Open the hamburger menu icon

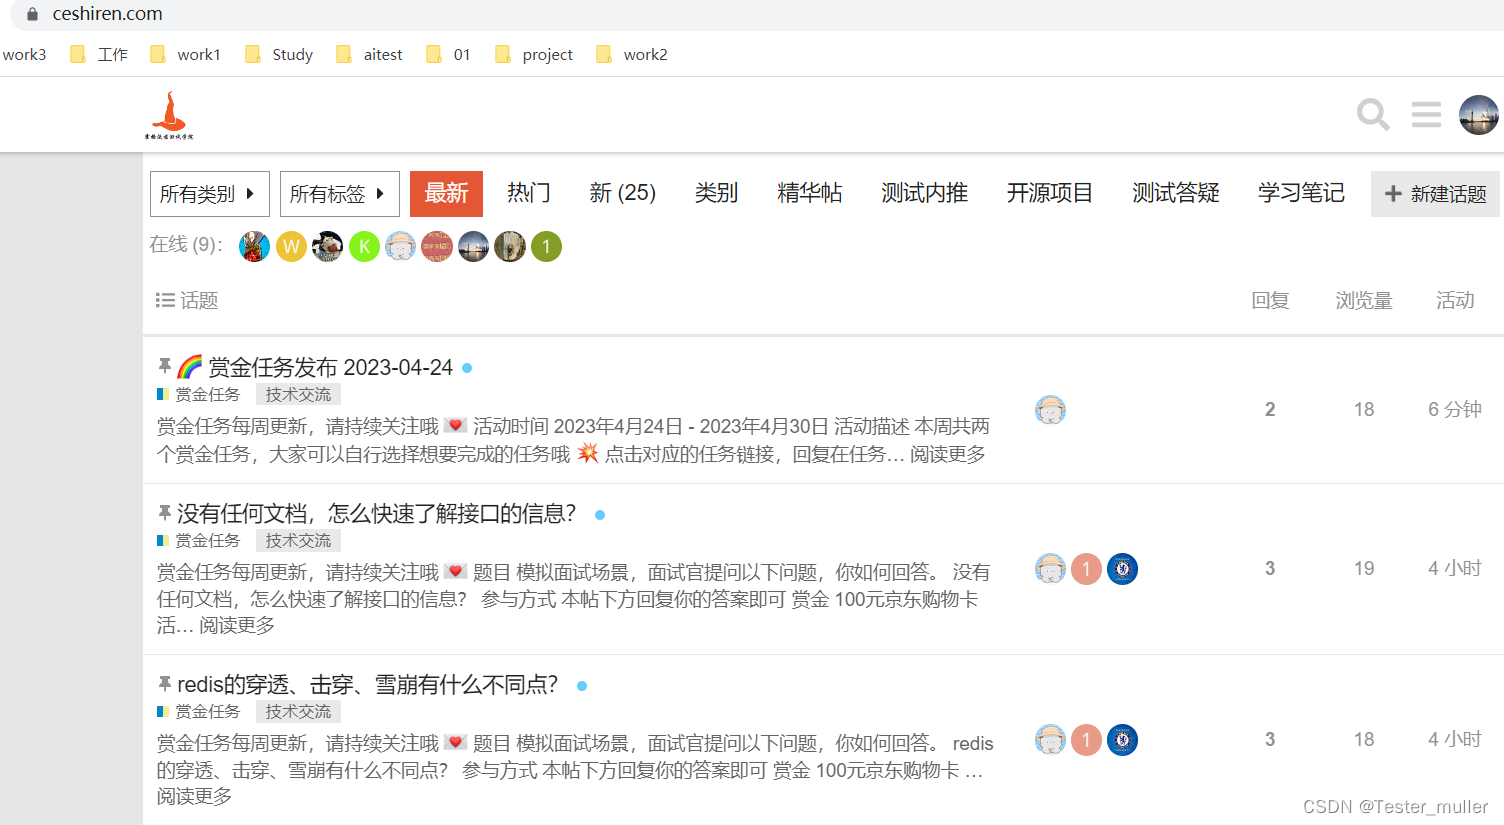coord(1426,114)
